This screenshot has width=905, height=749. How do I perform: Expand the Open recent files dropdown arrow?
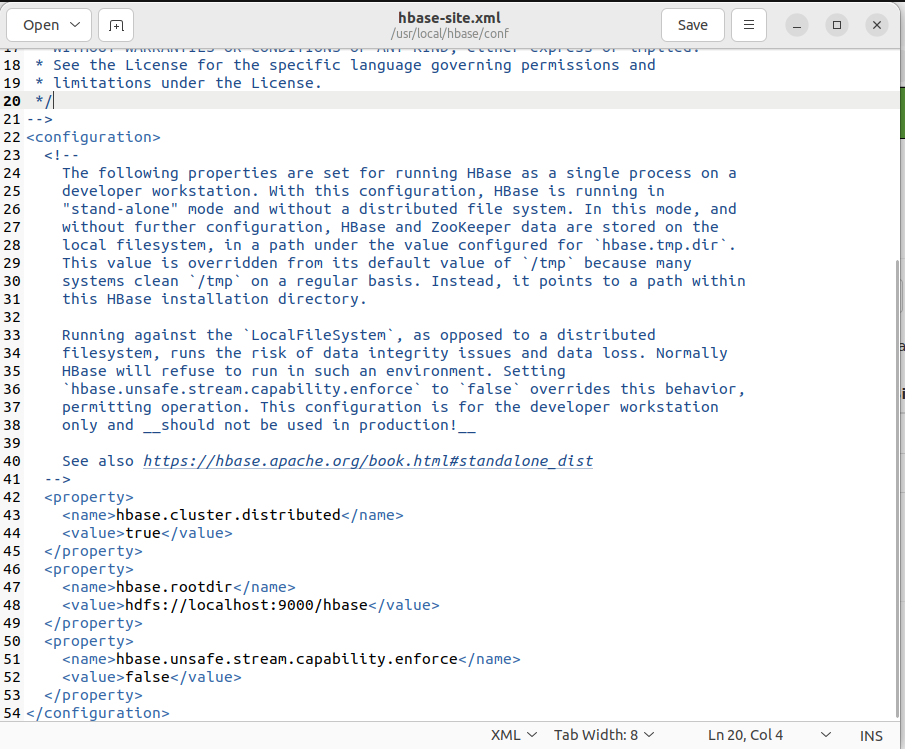pyautogui.click(x=75, y=25)
